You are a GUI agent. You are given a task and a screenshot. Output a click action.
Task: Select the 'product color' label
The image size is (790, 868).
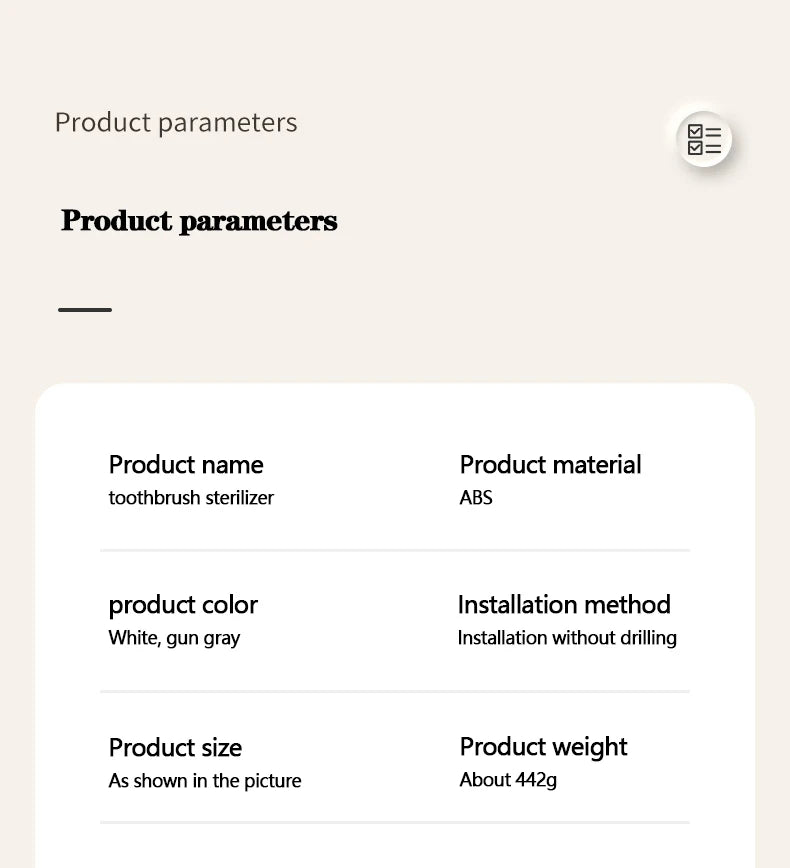tap(183, 605)
